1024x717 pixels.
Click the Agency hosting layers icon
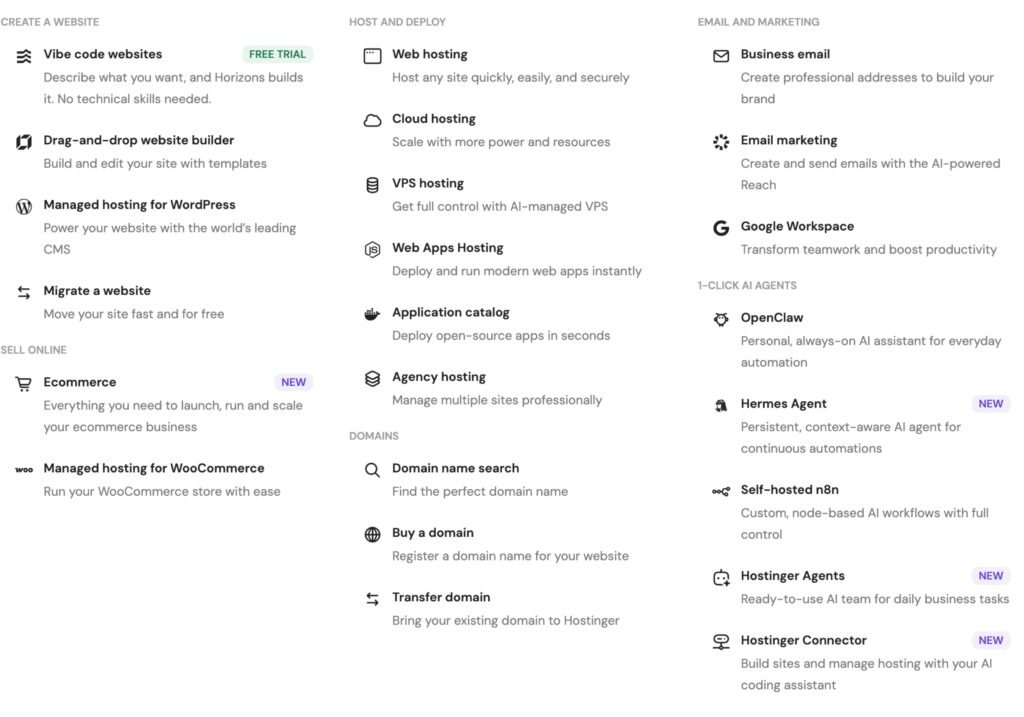[x=372, y=379]
